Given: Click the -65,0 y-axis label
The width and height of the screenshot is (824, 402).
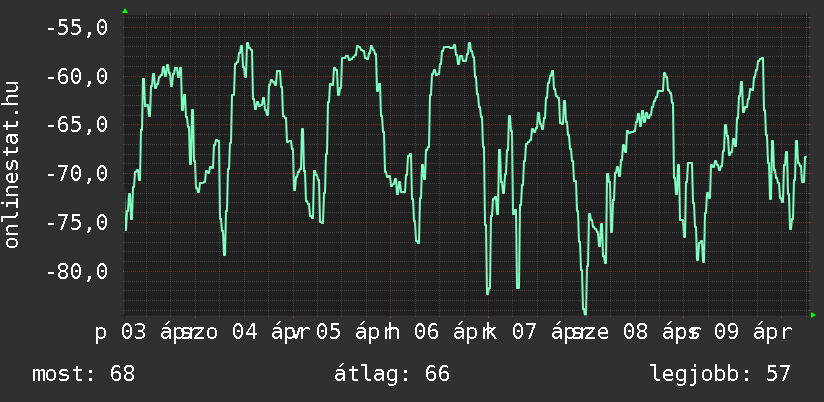Looking at the screenshot, I should point(76,126).
